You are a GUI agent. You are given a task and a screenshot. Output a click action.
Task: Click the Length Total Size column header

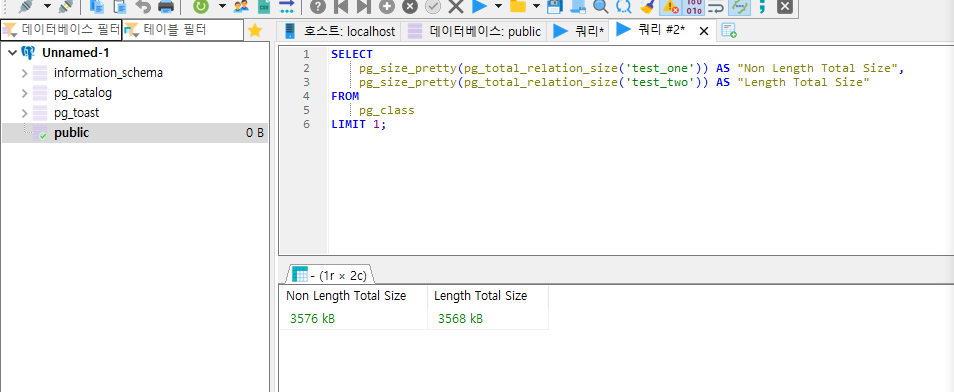[488, 296]
